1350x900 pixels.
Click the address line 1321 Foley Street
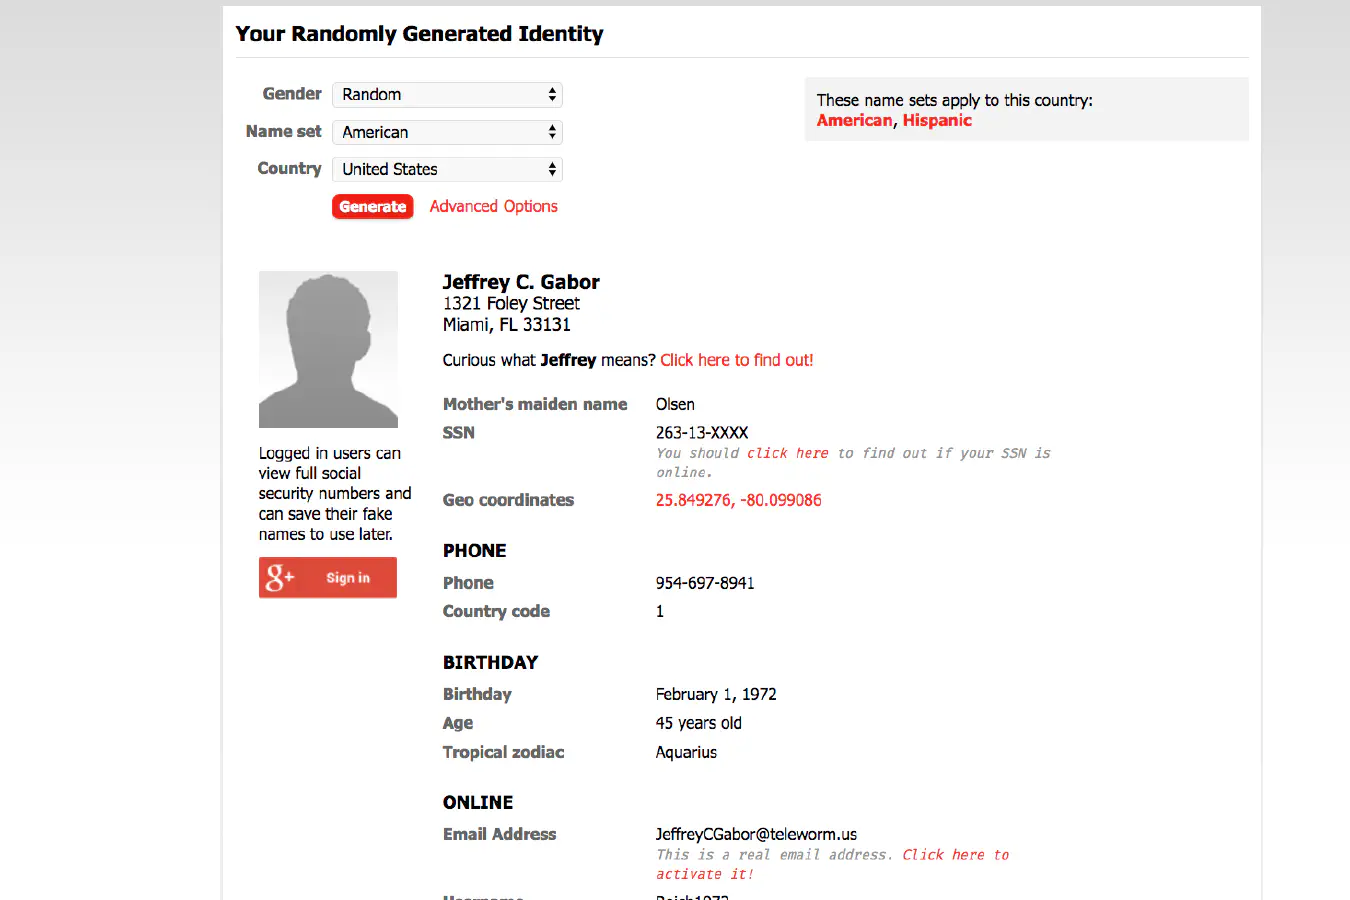[511, 303]
